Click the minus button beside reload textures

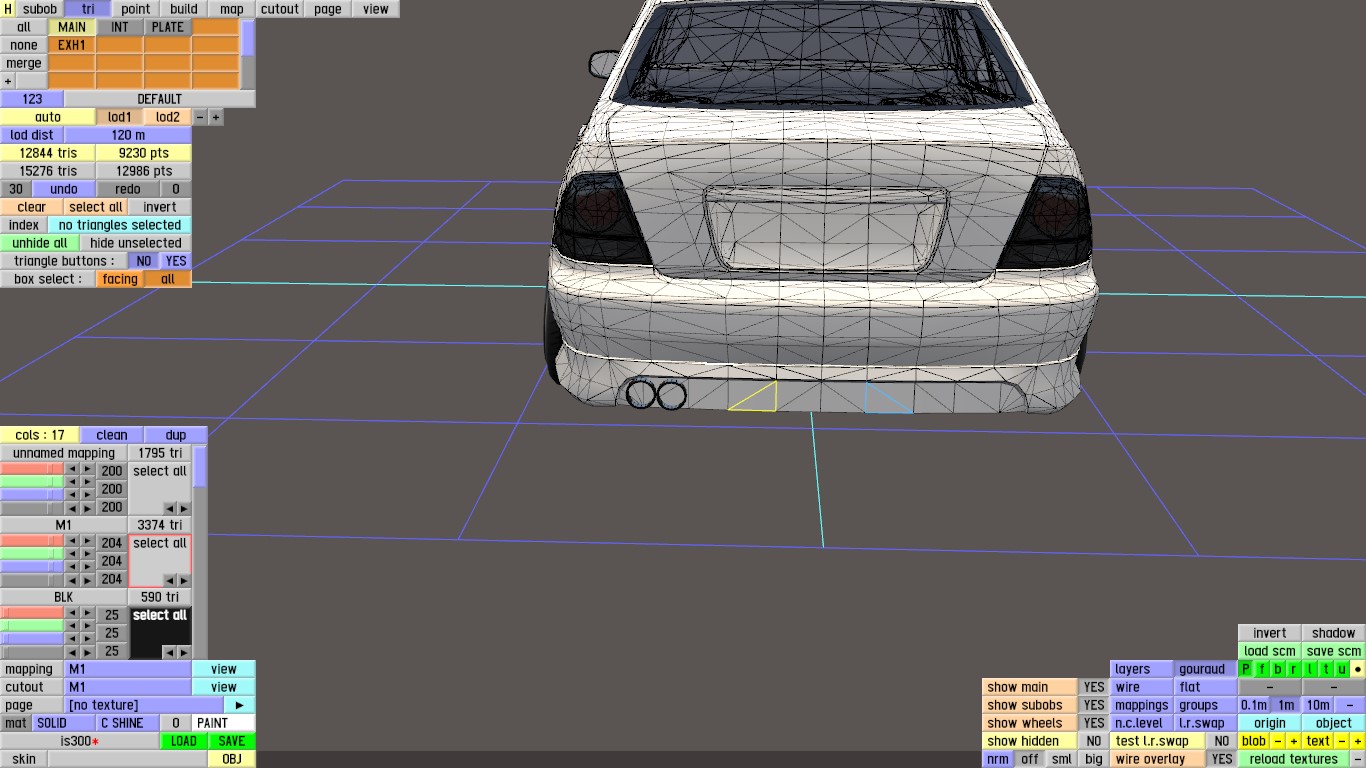pyautogui.click(x=1358, y=759)
